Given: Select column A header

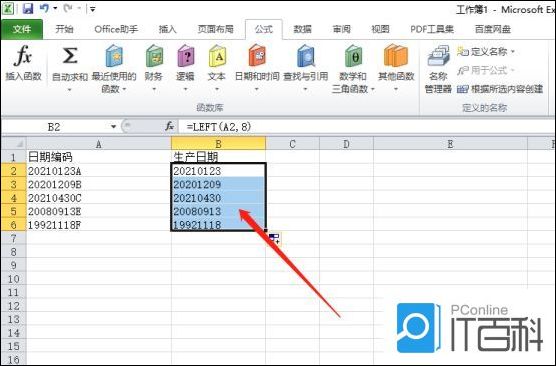Looking at the screenshot, I should click(99, 144).
